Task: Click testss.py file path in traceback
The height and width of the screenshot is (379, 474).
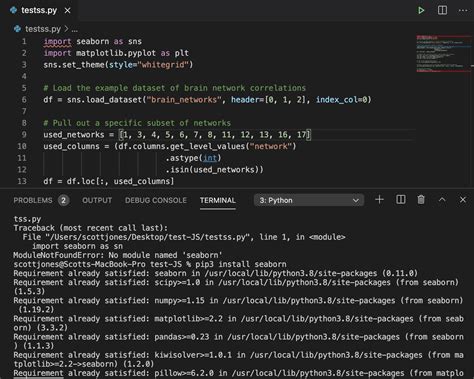Action: [x=148, y=237]
